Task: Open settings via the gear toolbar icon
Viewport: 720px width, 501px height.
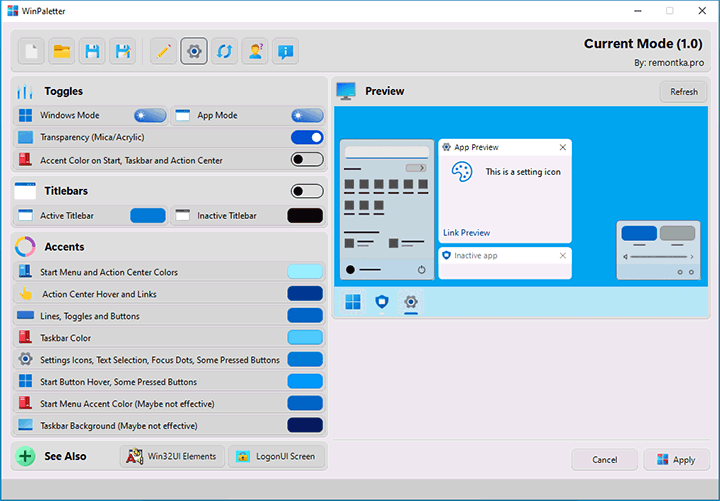Action: [x=194, y=51]
